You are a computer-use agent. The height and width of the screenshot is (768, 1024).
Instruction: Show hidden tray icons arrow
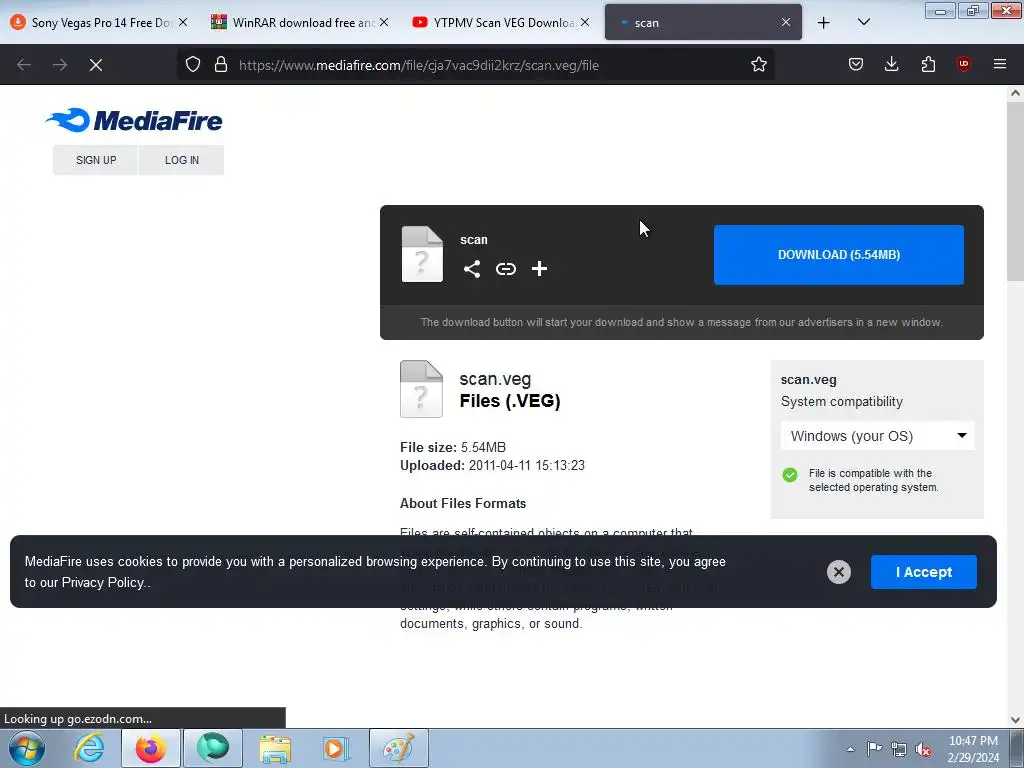(x=850, y=749)
